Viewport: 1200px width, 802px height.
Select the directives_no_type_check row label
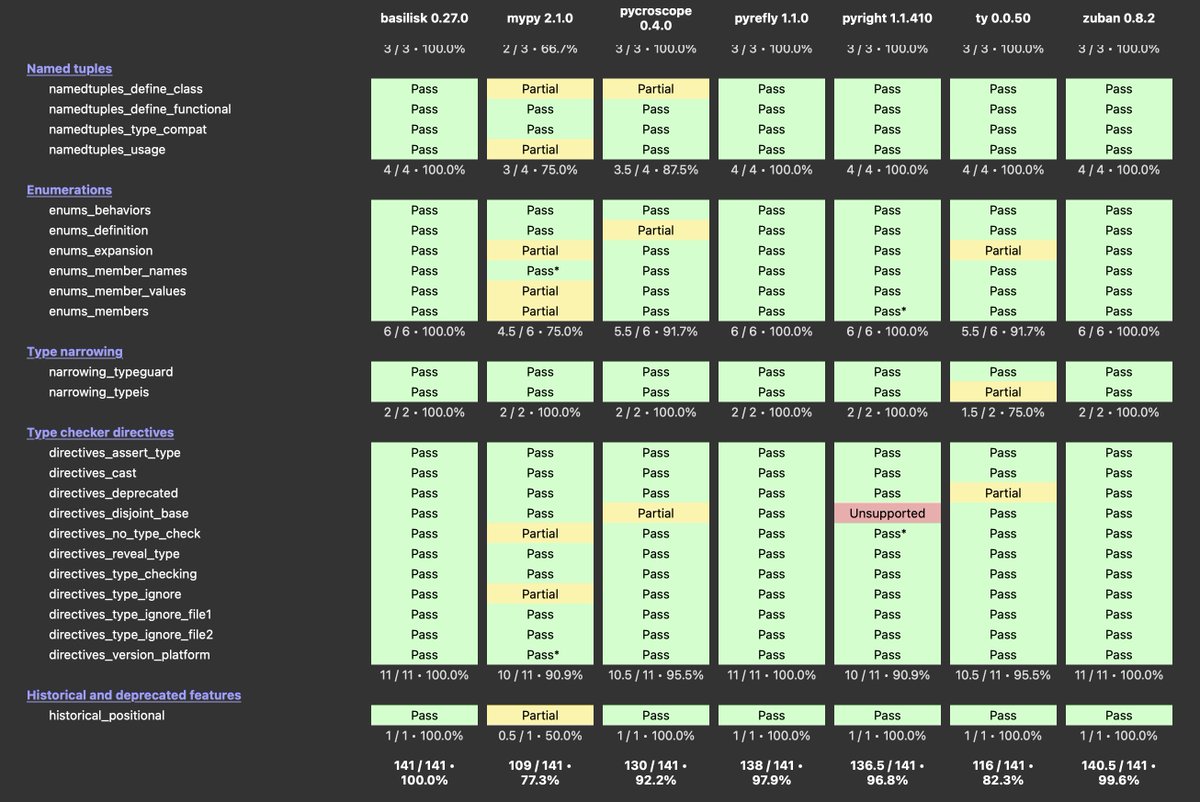(124, 533)
